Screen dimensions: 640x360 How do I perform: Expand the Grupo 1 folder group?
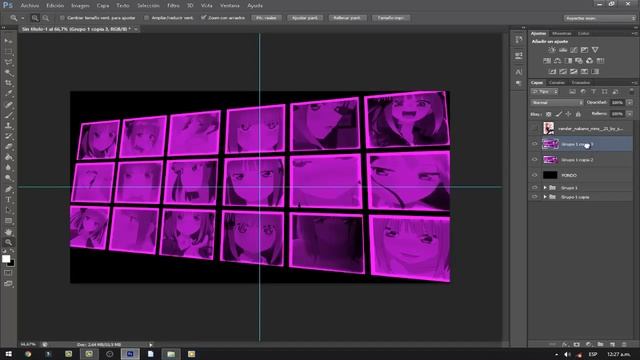point(545,188)
